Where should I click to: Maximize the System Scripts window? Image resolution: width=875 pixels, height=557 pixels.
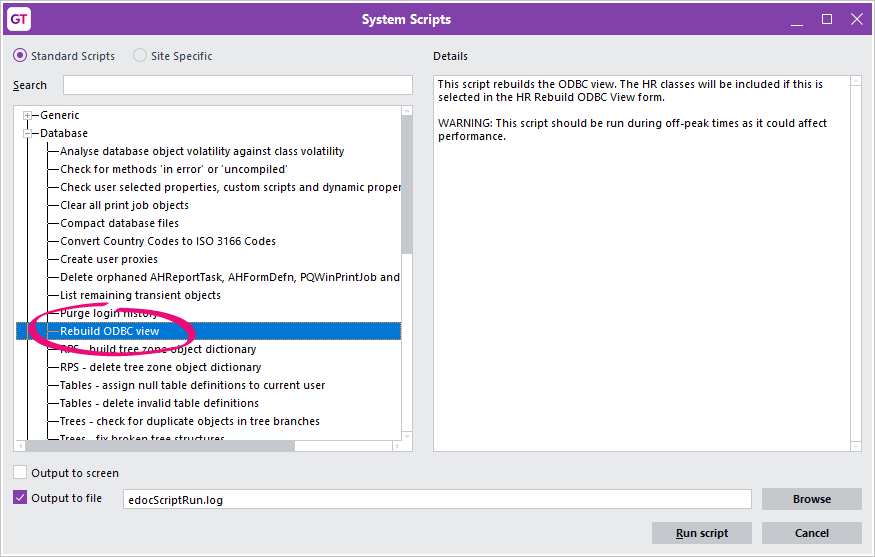coord(827,19)
